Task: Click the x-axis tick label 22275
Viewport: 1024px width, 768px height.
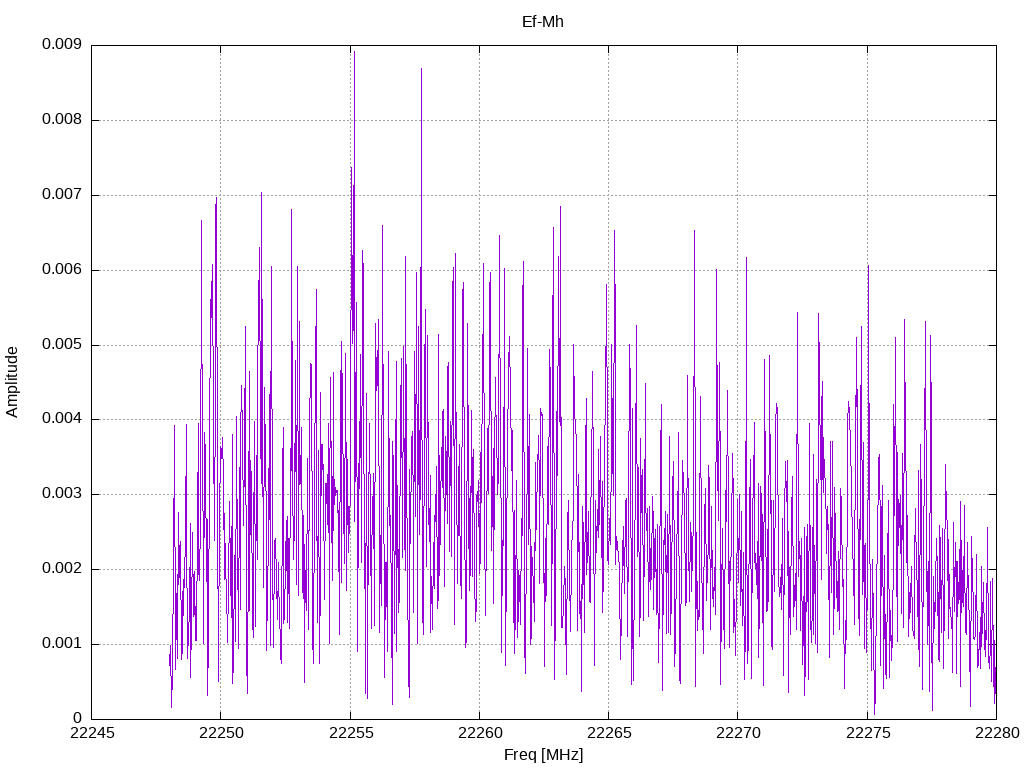Action: tap(868, 733)
